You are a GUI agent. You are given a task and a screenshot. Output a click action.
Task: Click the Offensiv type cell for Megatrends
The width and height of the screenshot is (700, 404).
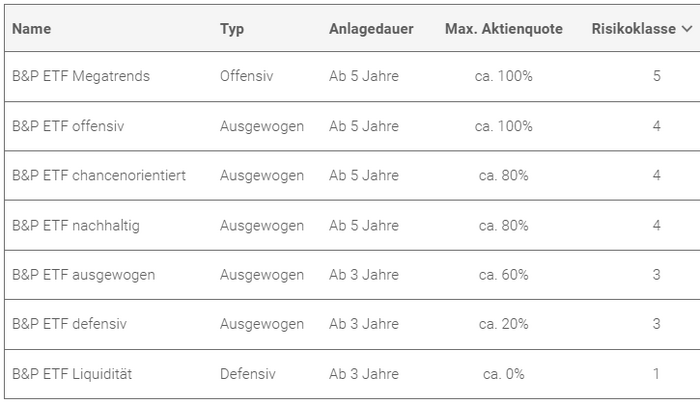(x=246, y=76)
